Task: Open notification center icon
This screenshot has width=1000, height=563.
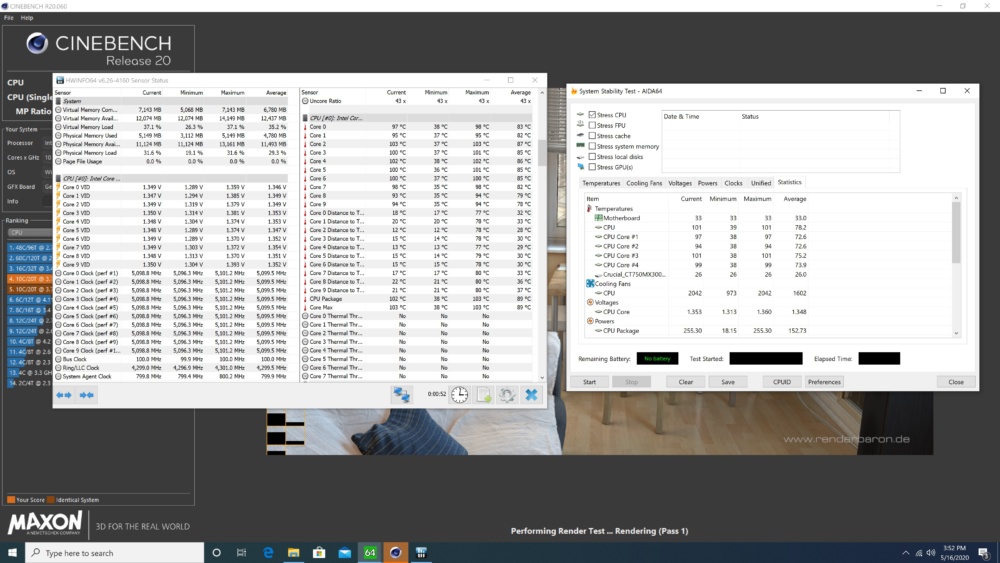Action: [983, 553]
